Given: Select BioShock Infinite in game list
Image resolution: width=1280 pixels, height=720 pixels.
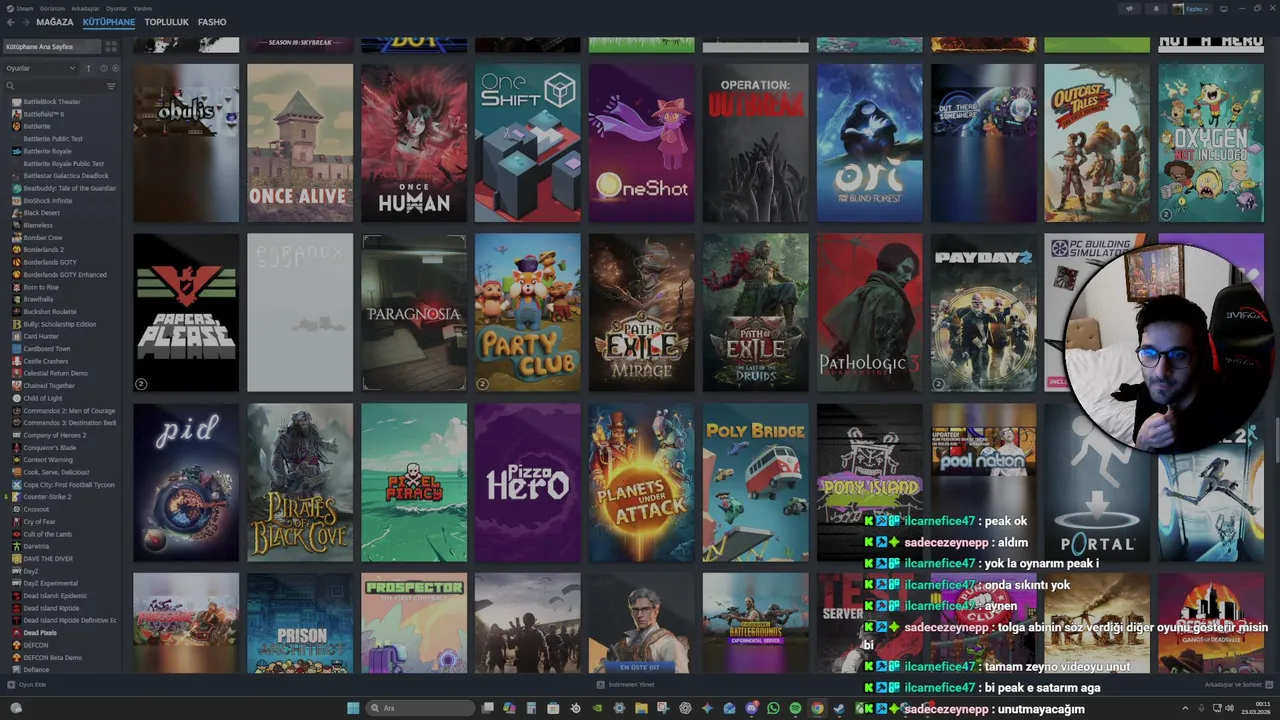Looking at the screenshot, I should (x=48, y=201).
